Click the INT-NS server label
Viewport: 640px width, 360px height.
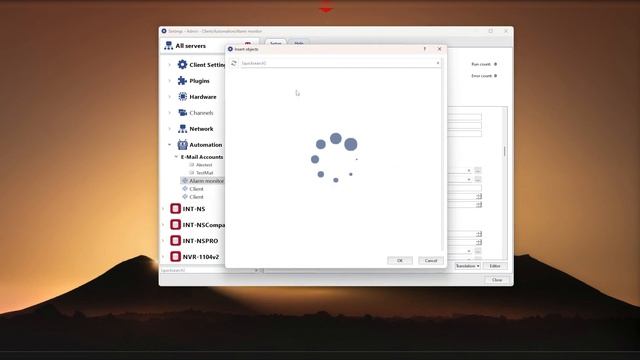tap(194, 209)
